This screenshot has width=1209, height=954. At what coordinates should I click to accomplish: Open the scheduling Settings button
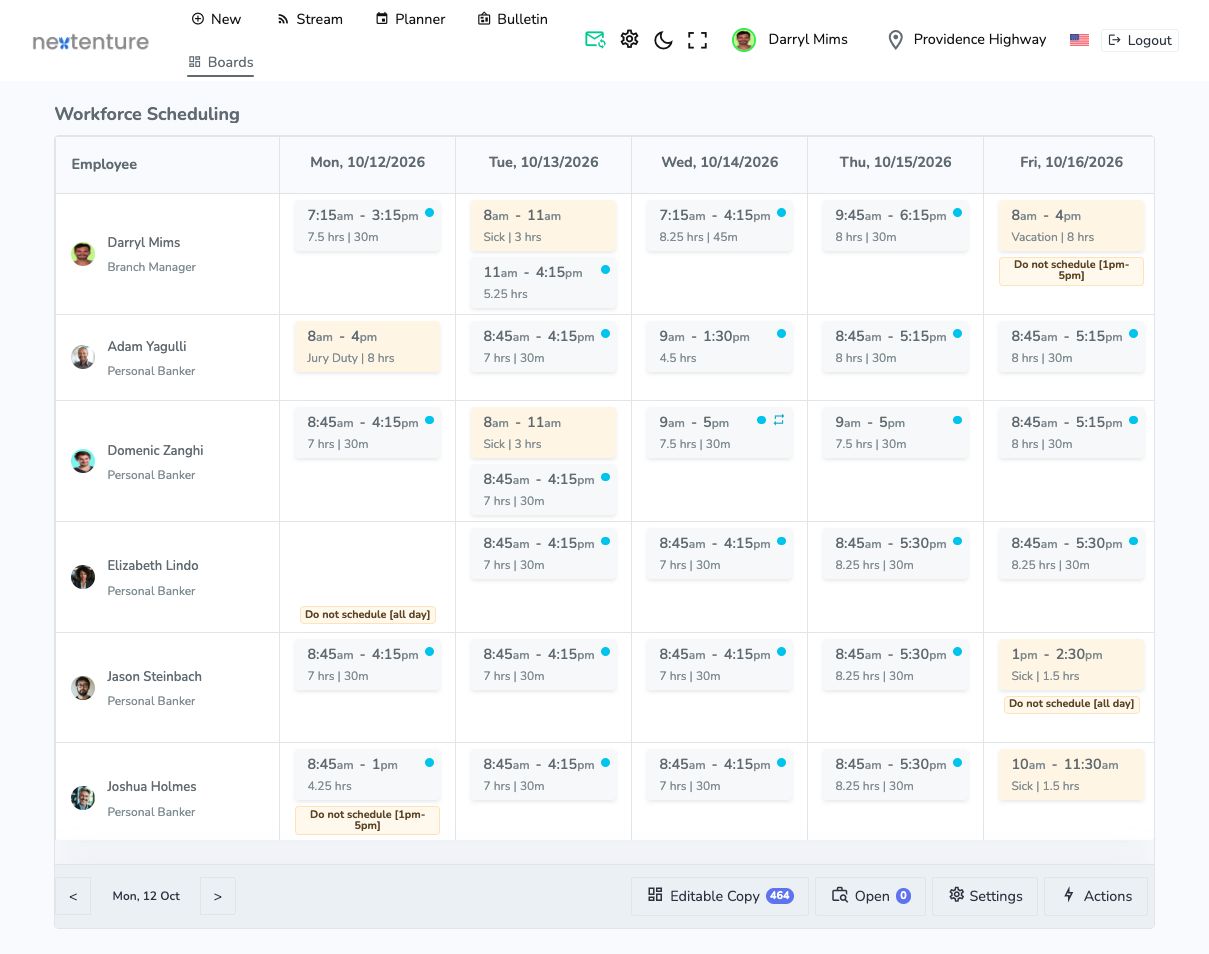(985, 896)
